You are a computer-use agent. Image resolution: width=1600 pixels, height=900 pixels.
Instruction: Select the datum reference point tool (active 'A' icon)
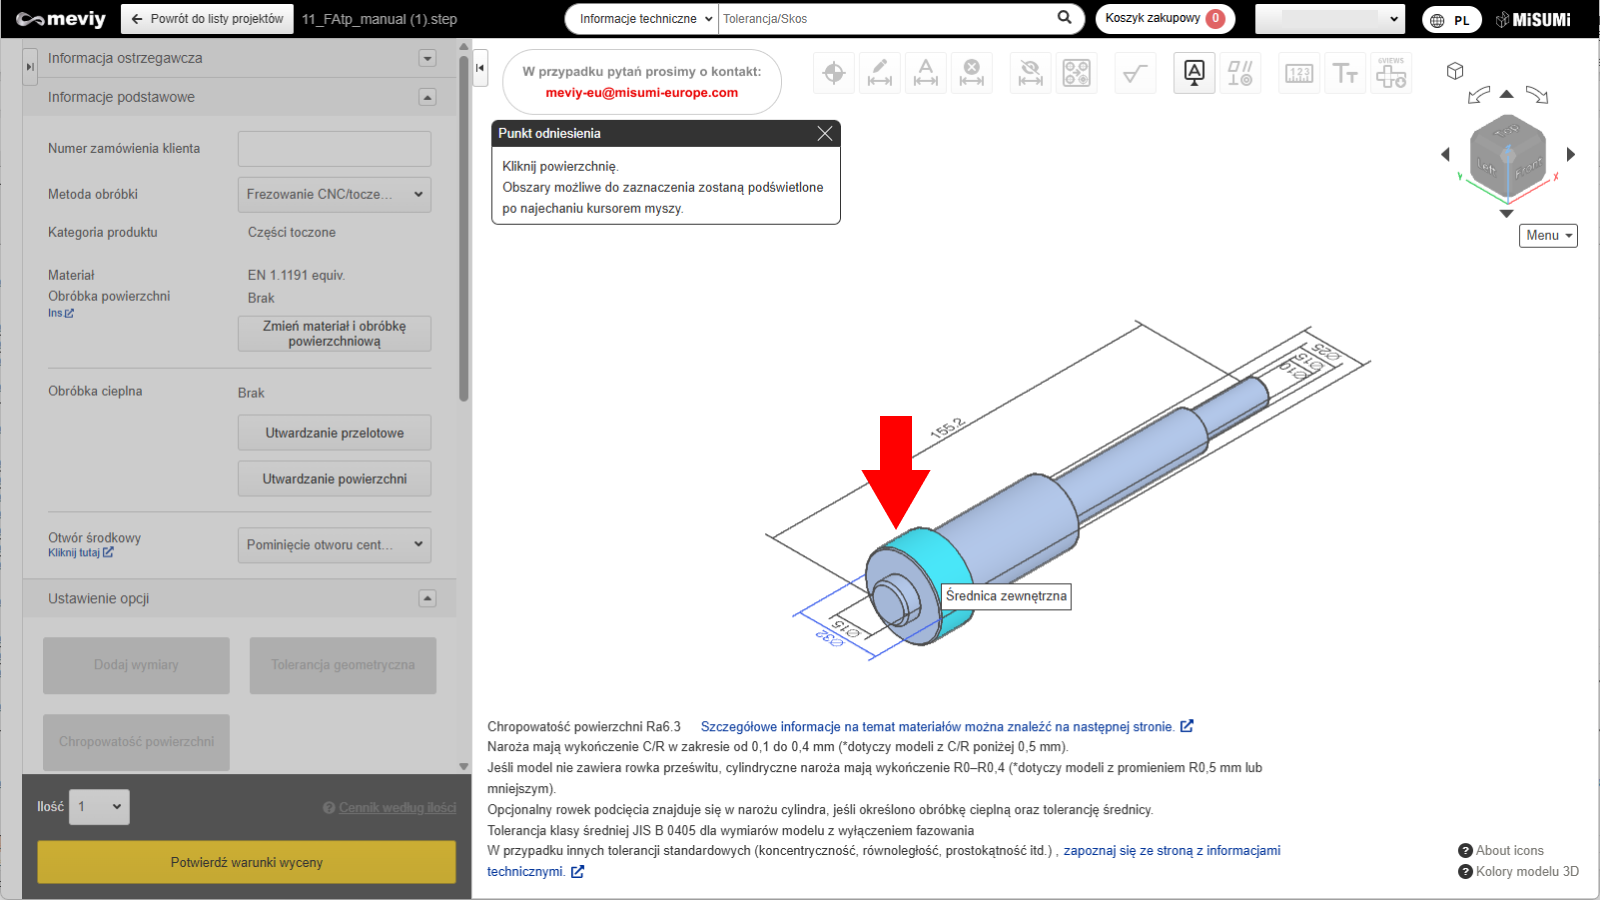point(1194,73)
